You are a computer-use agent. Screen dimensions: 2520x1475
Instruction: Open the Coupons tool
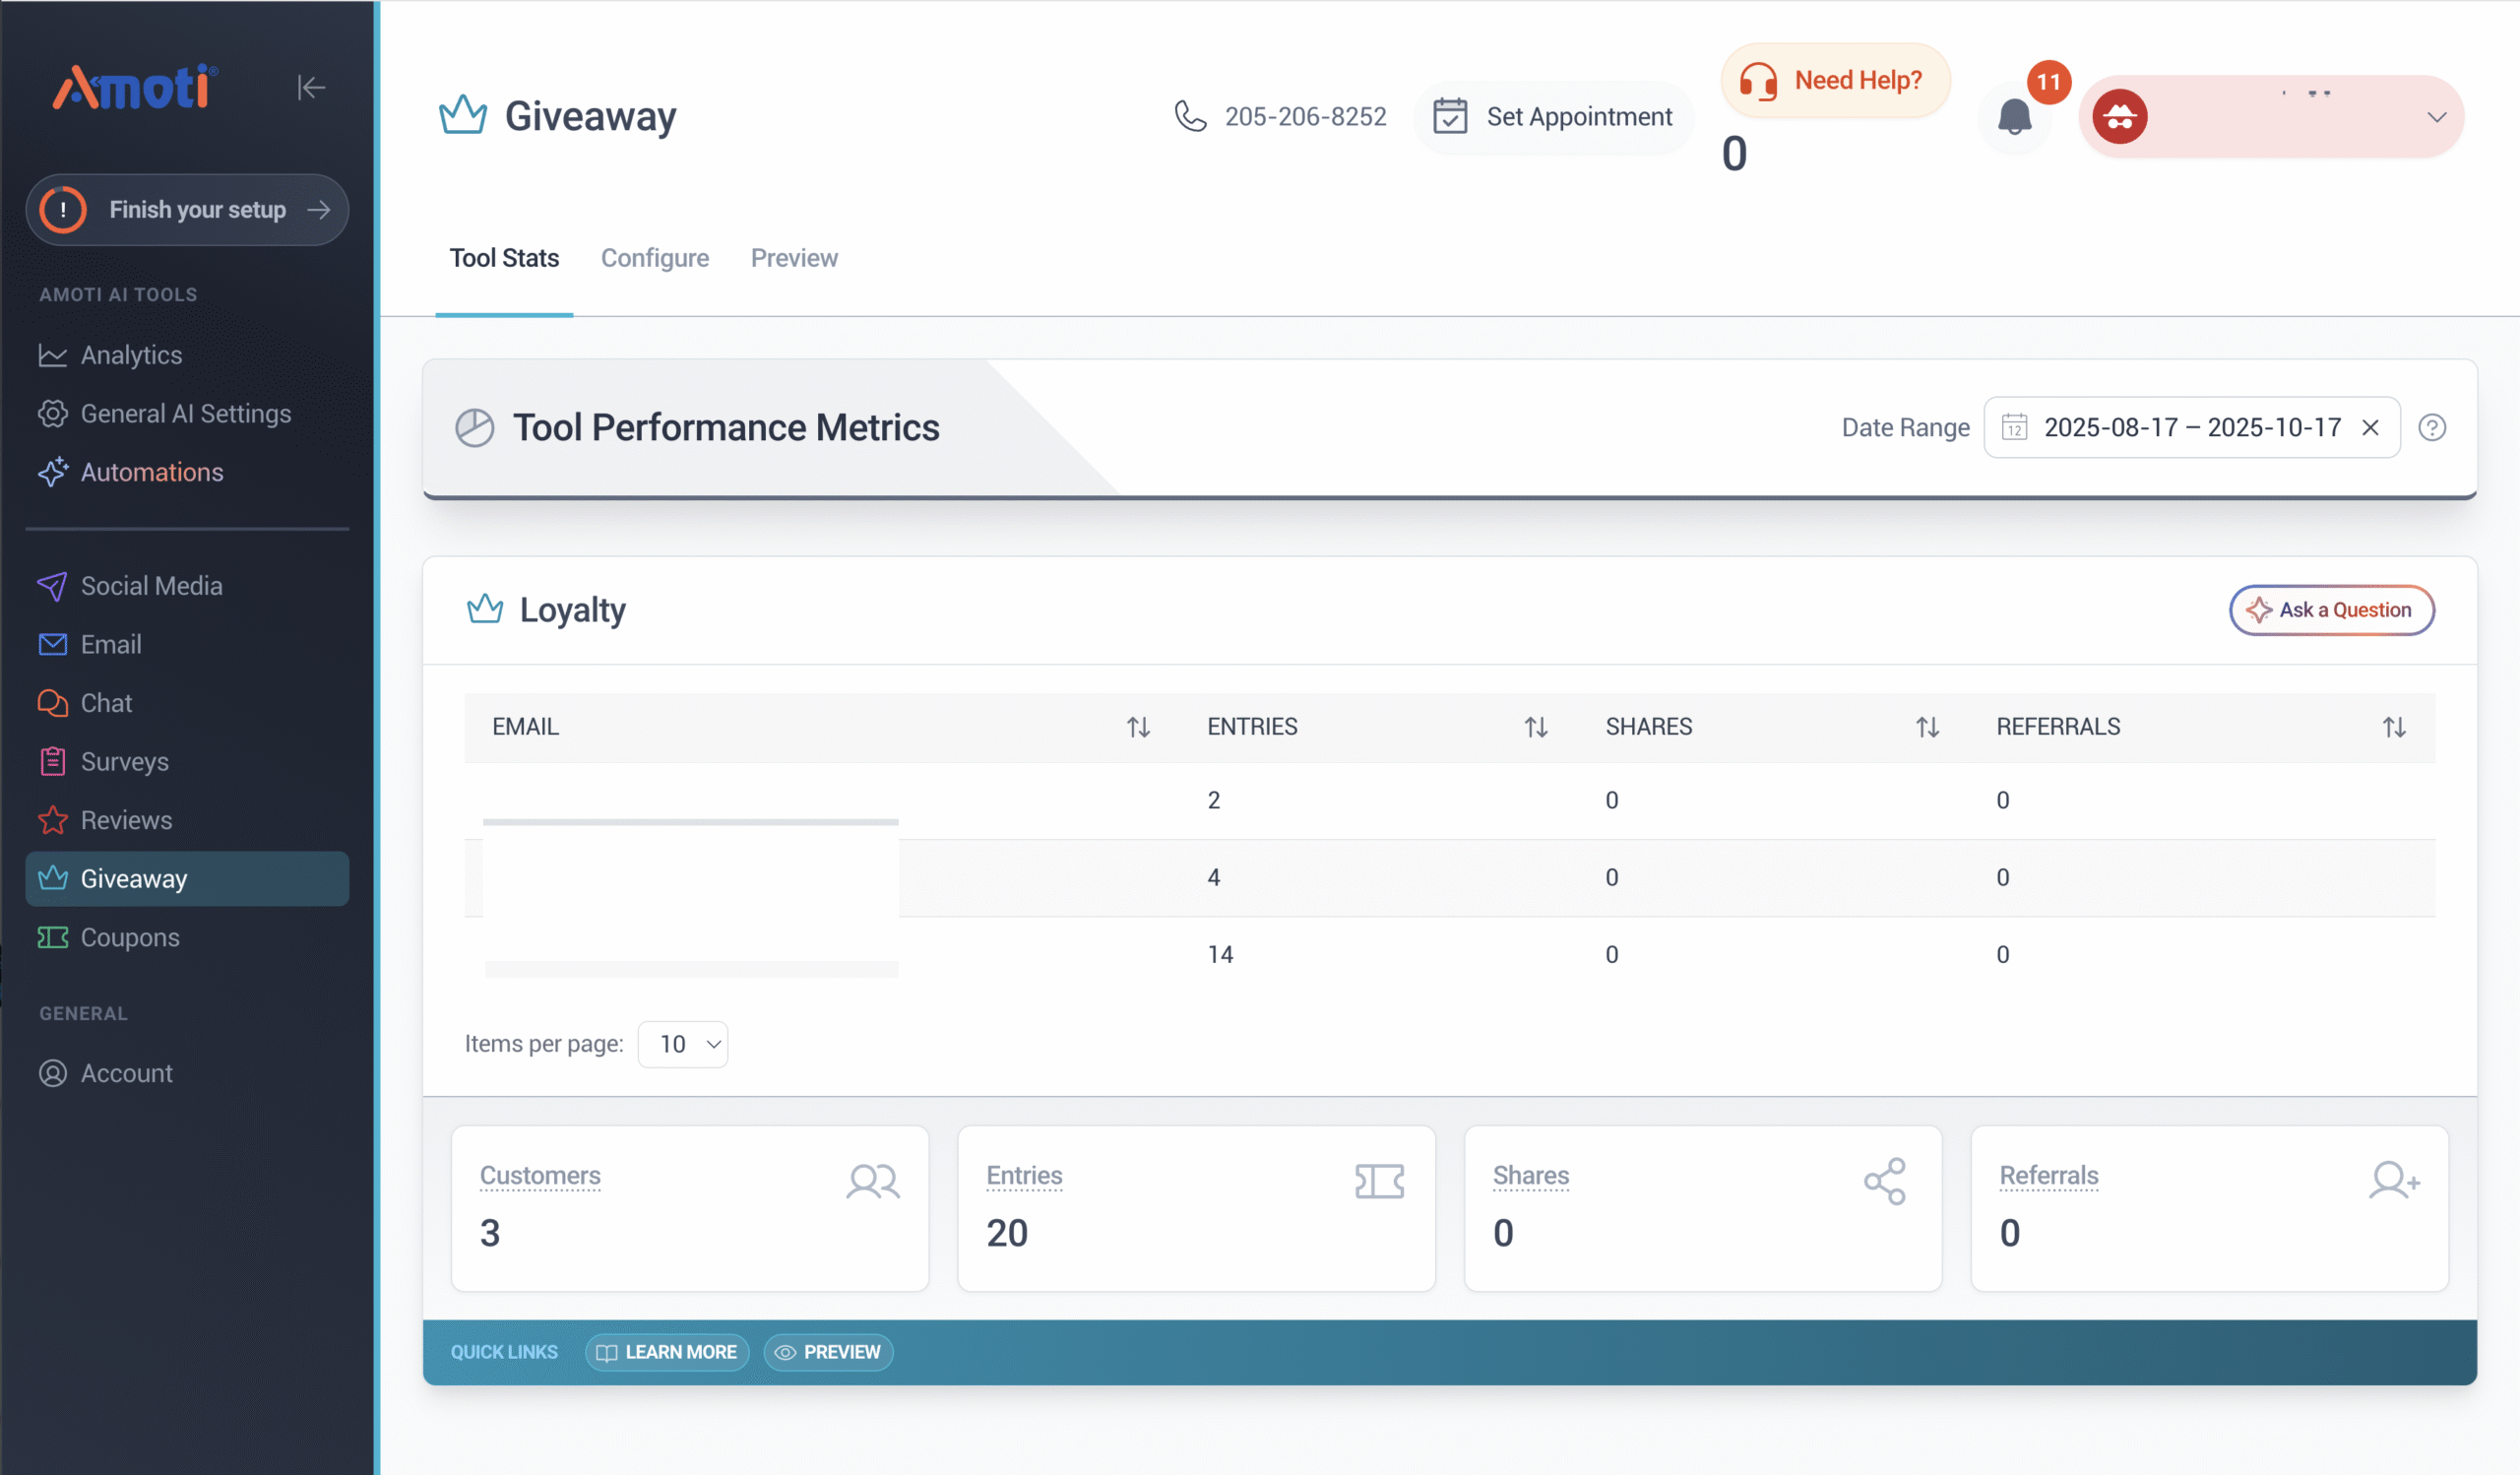tap(130, 937)
